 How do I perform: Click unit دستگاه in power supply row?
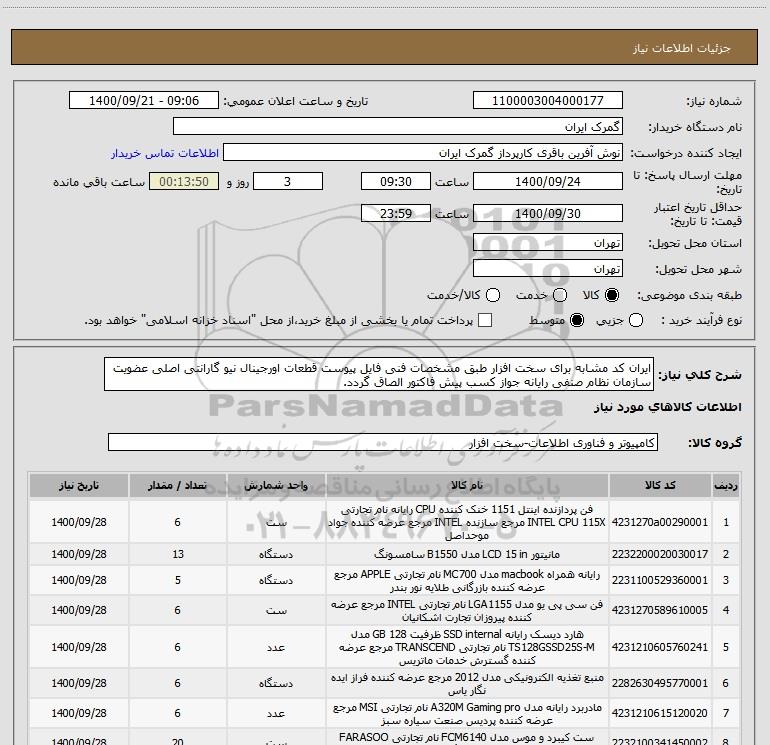(276, 683)
